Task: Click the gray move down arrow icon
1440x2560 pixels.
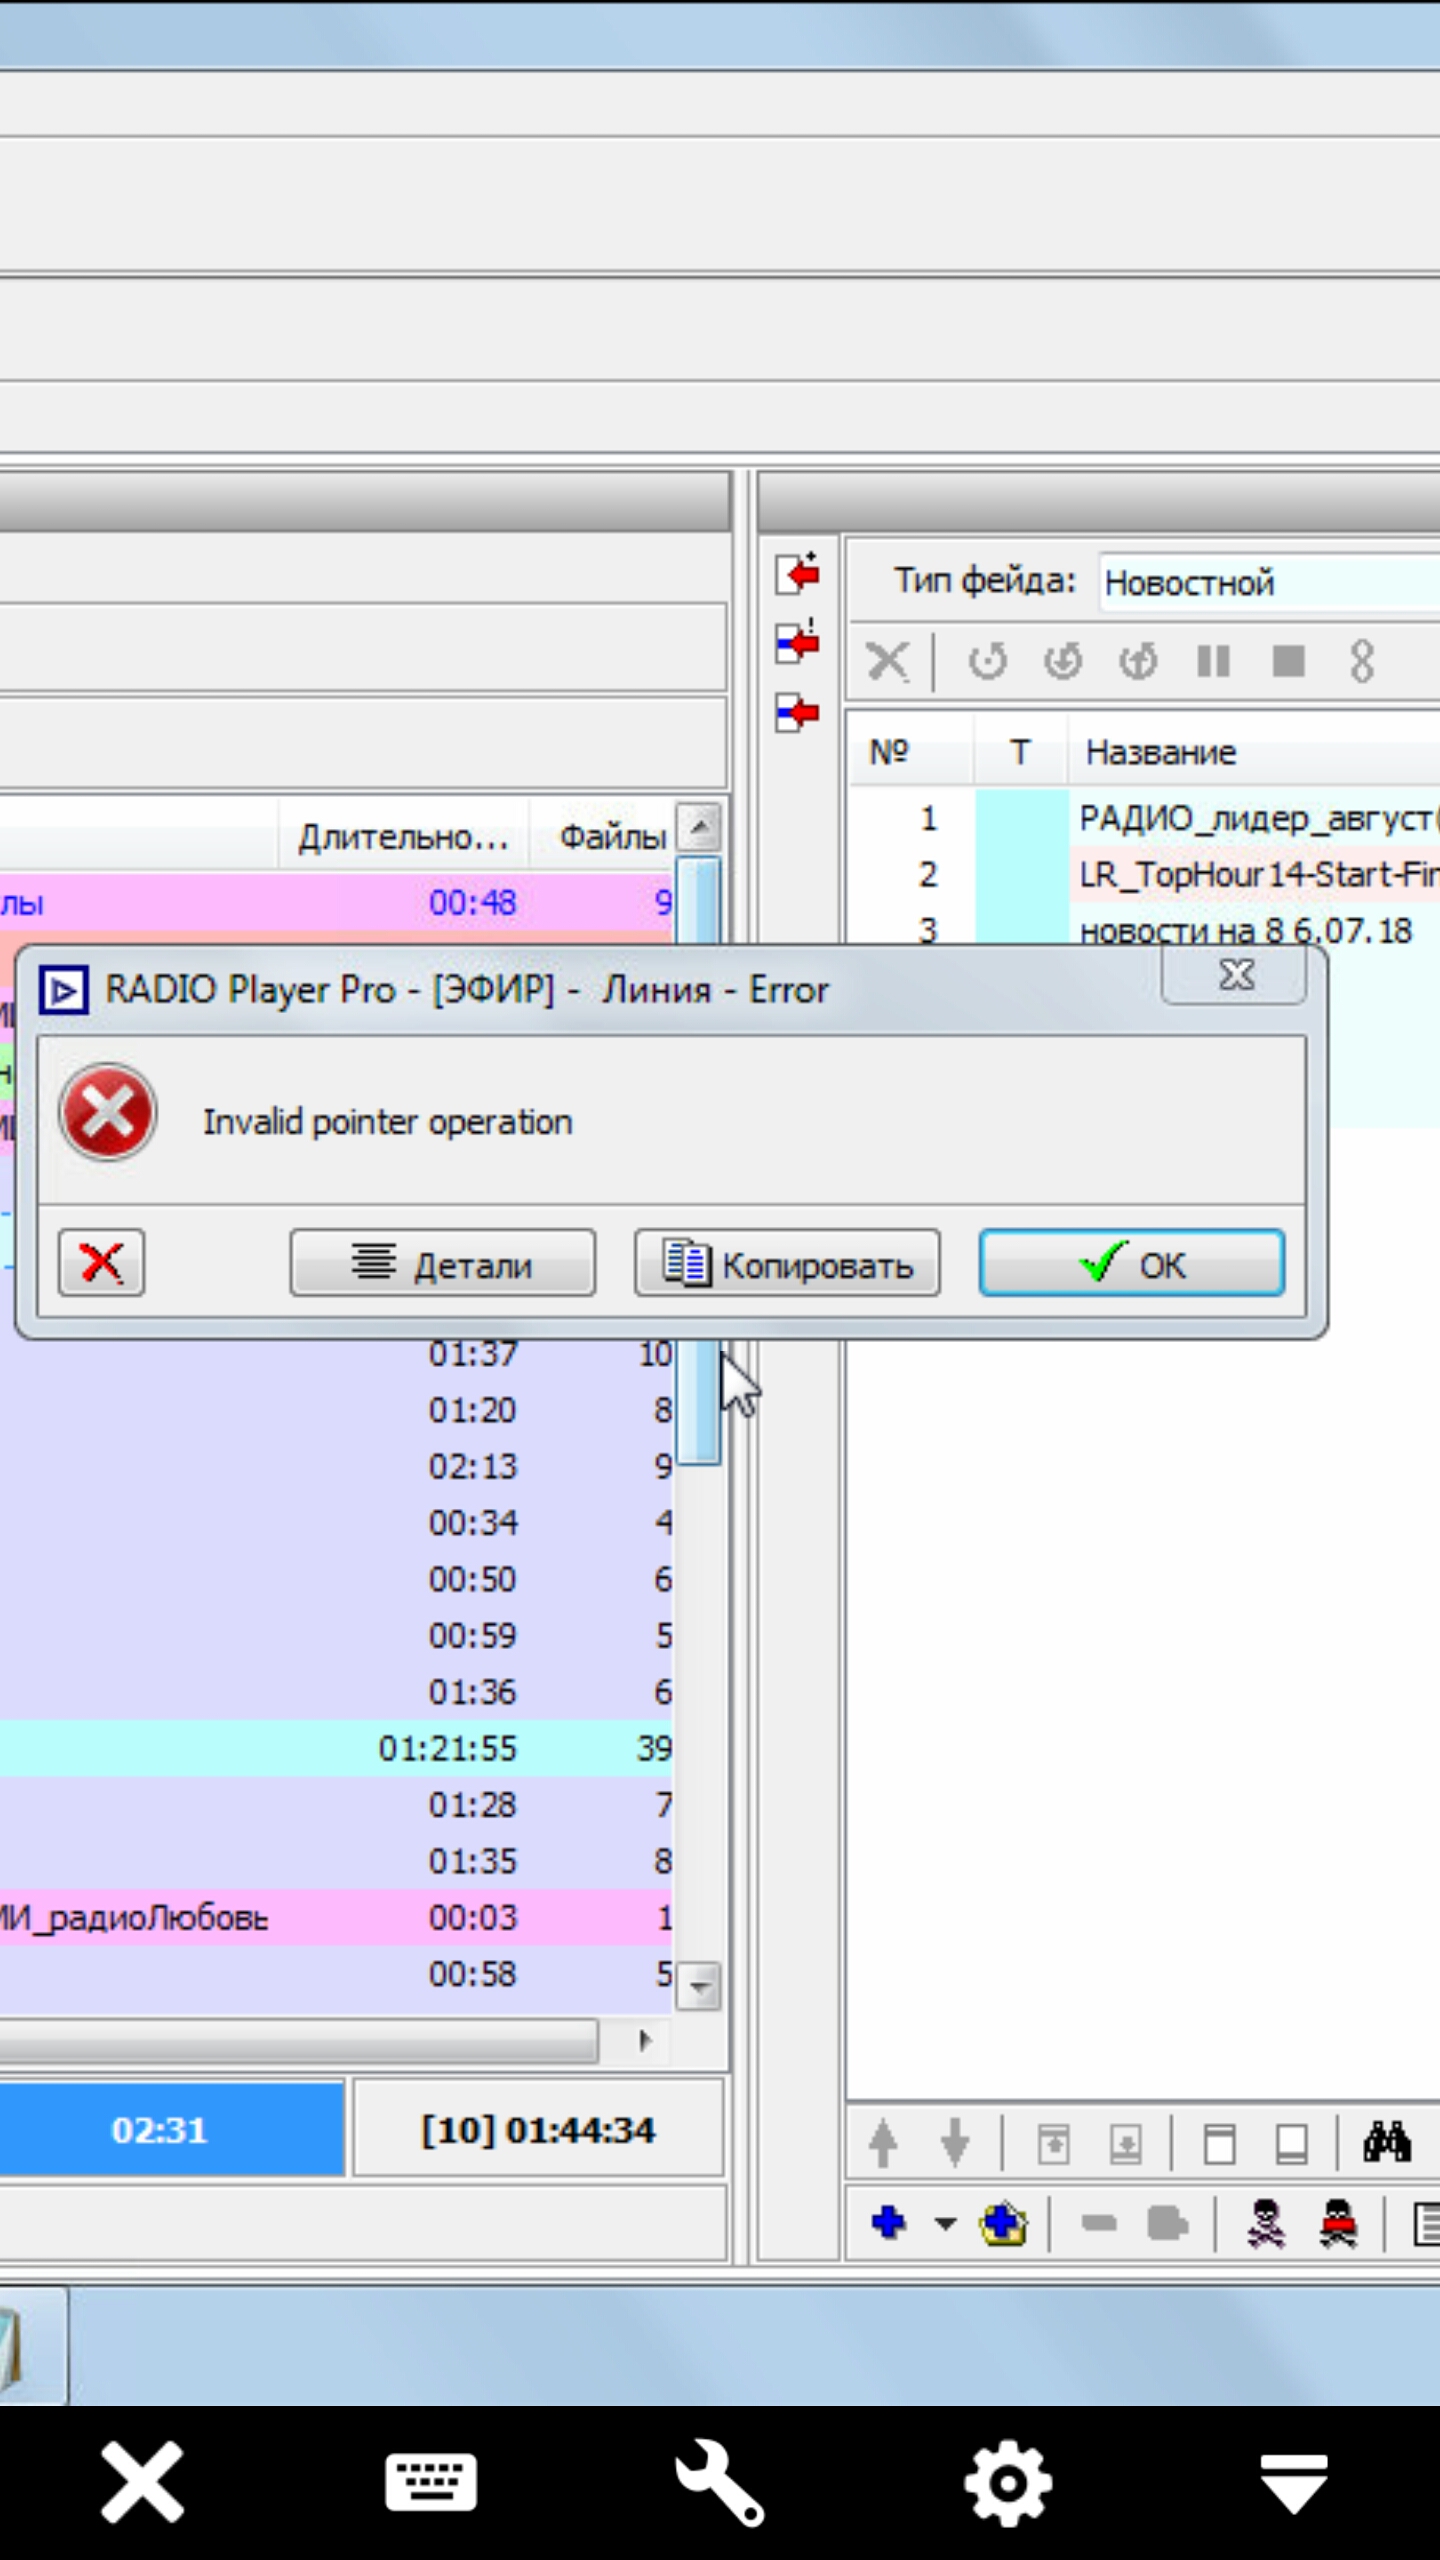Action: [955, 2143]
